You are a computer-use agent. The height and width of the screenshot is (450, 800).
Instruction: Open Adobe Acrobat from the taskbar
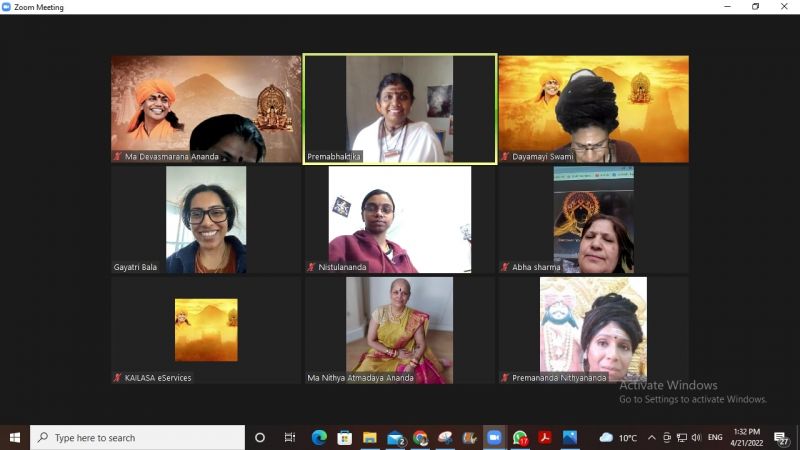[545, 438]
